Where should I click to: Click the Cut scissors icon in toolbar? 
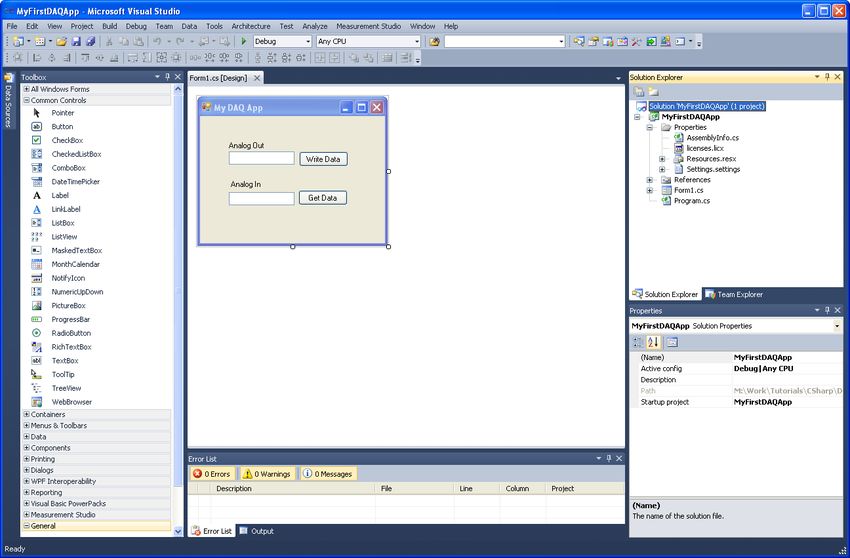(x=109, y=41)
